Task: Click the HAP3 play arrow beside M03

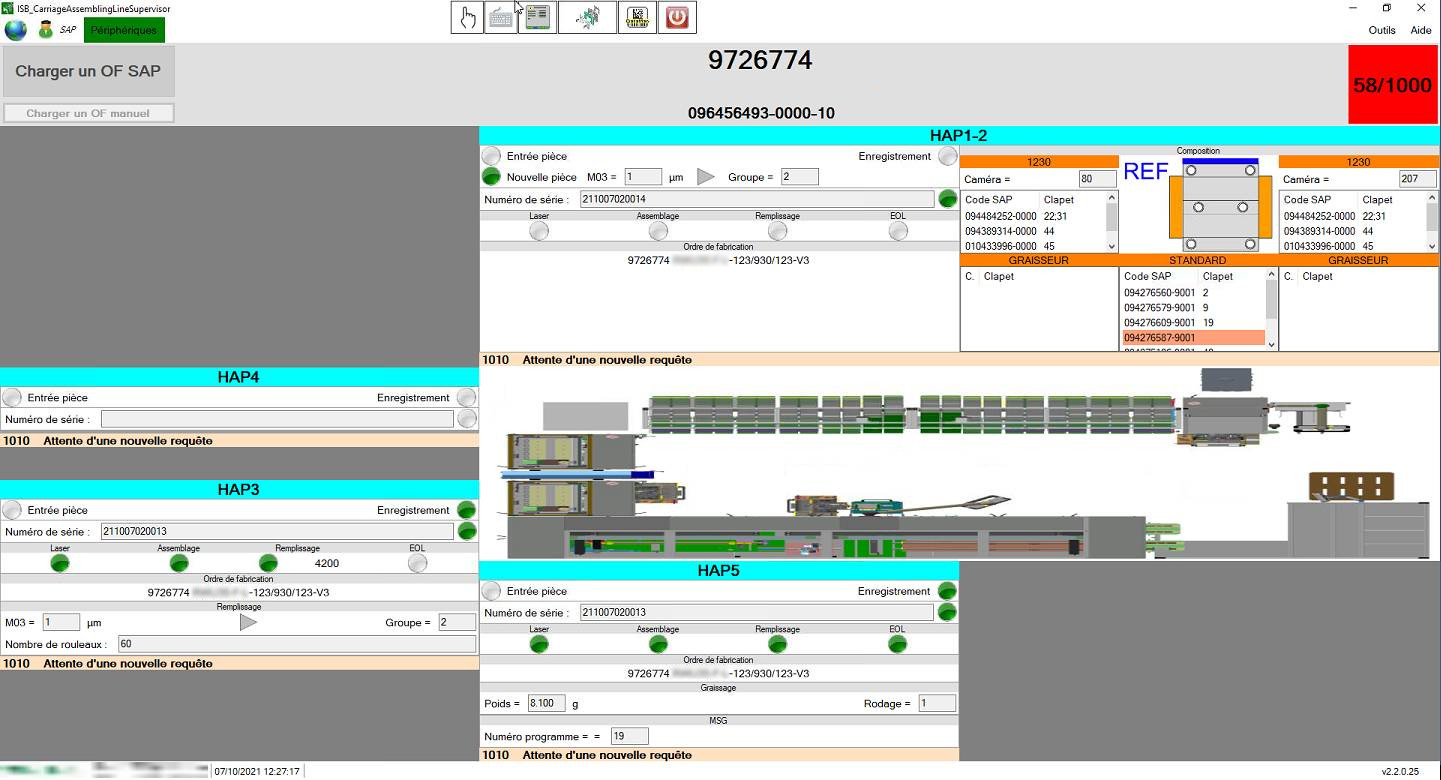Action: click(x=248, y=622)
